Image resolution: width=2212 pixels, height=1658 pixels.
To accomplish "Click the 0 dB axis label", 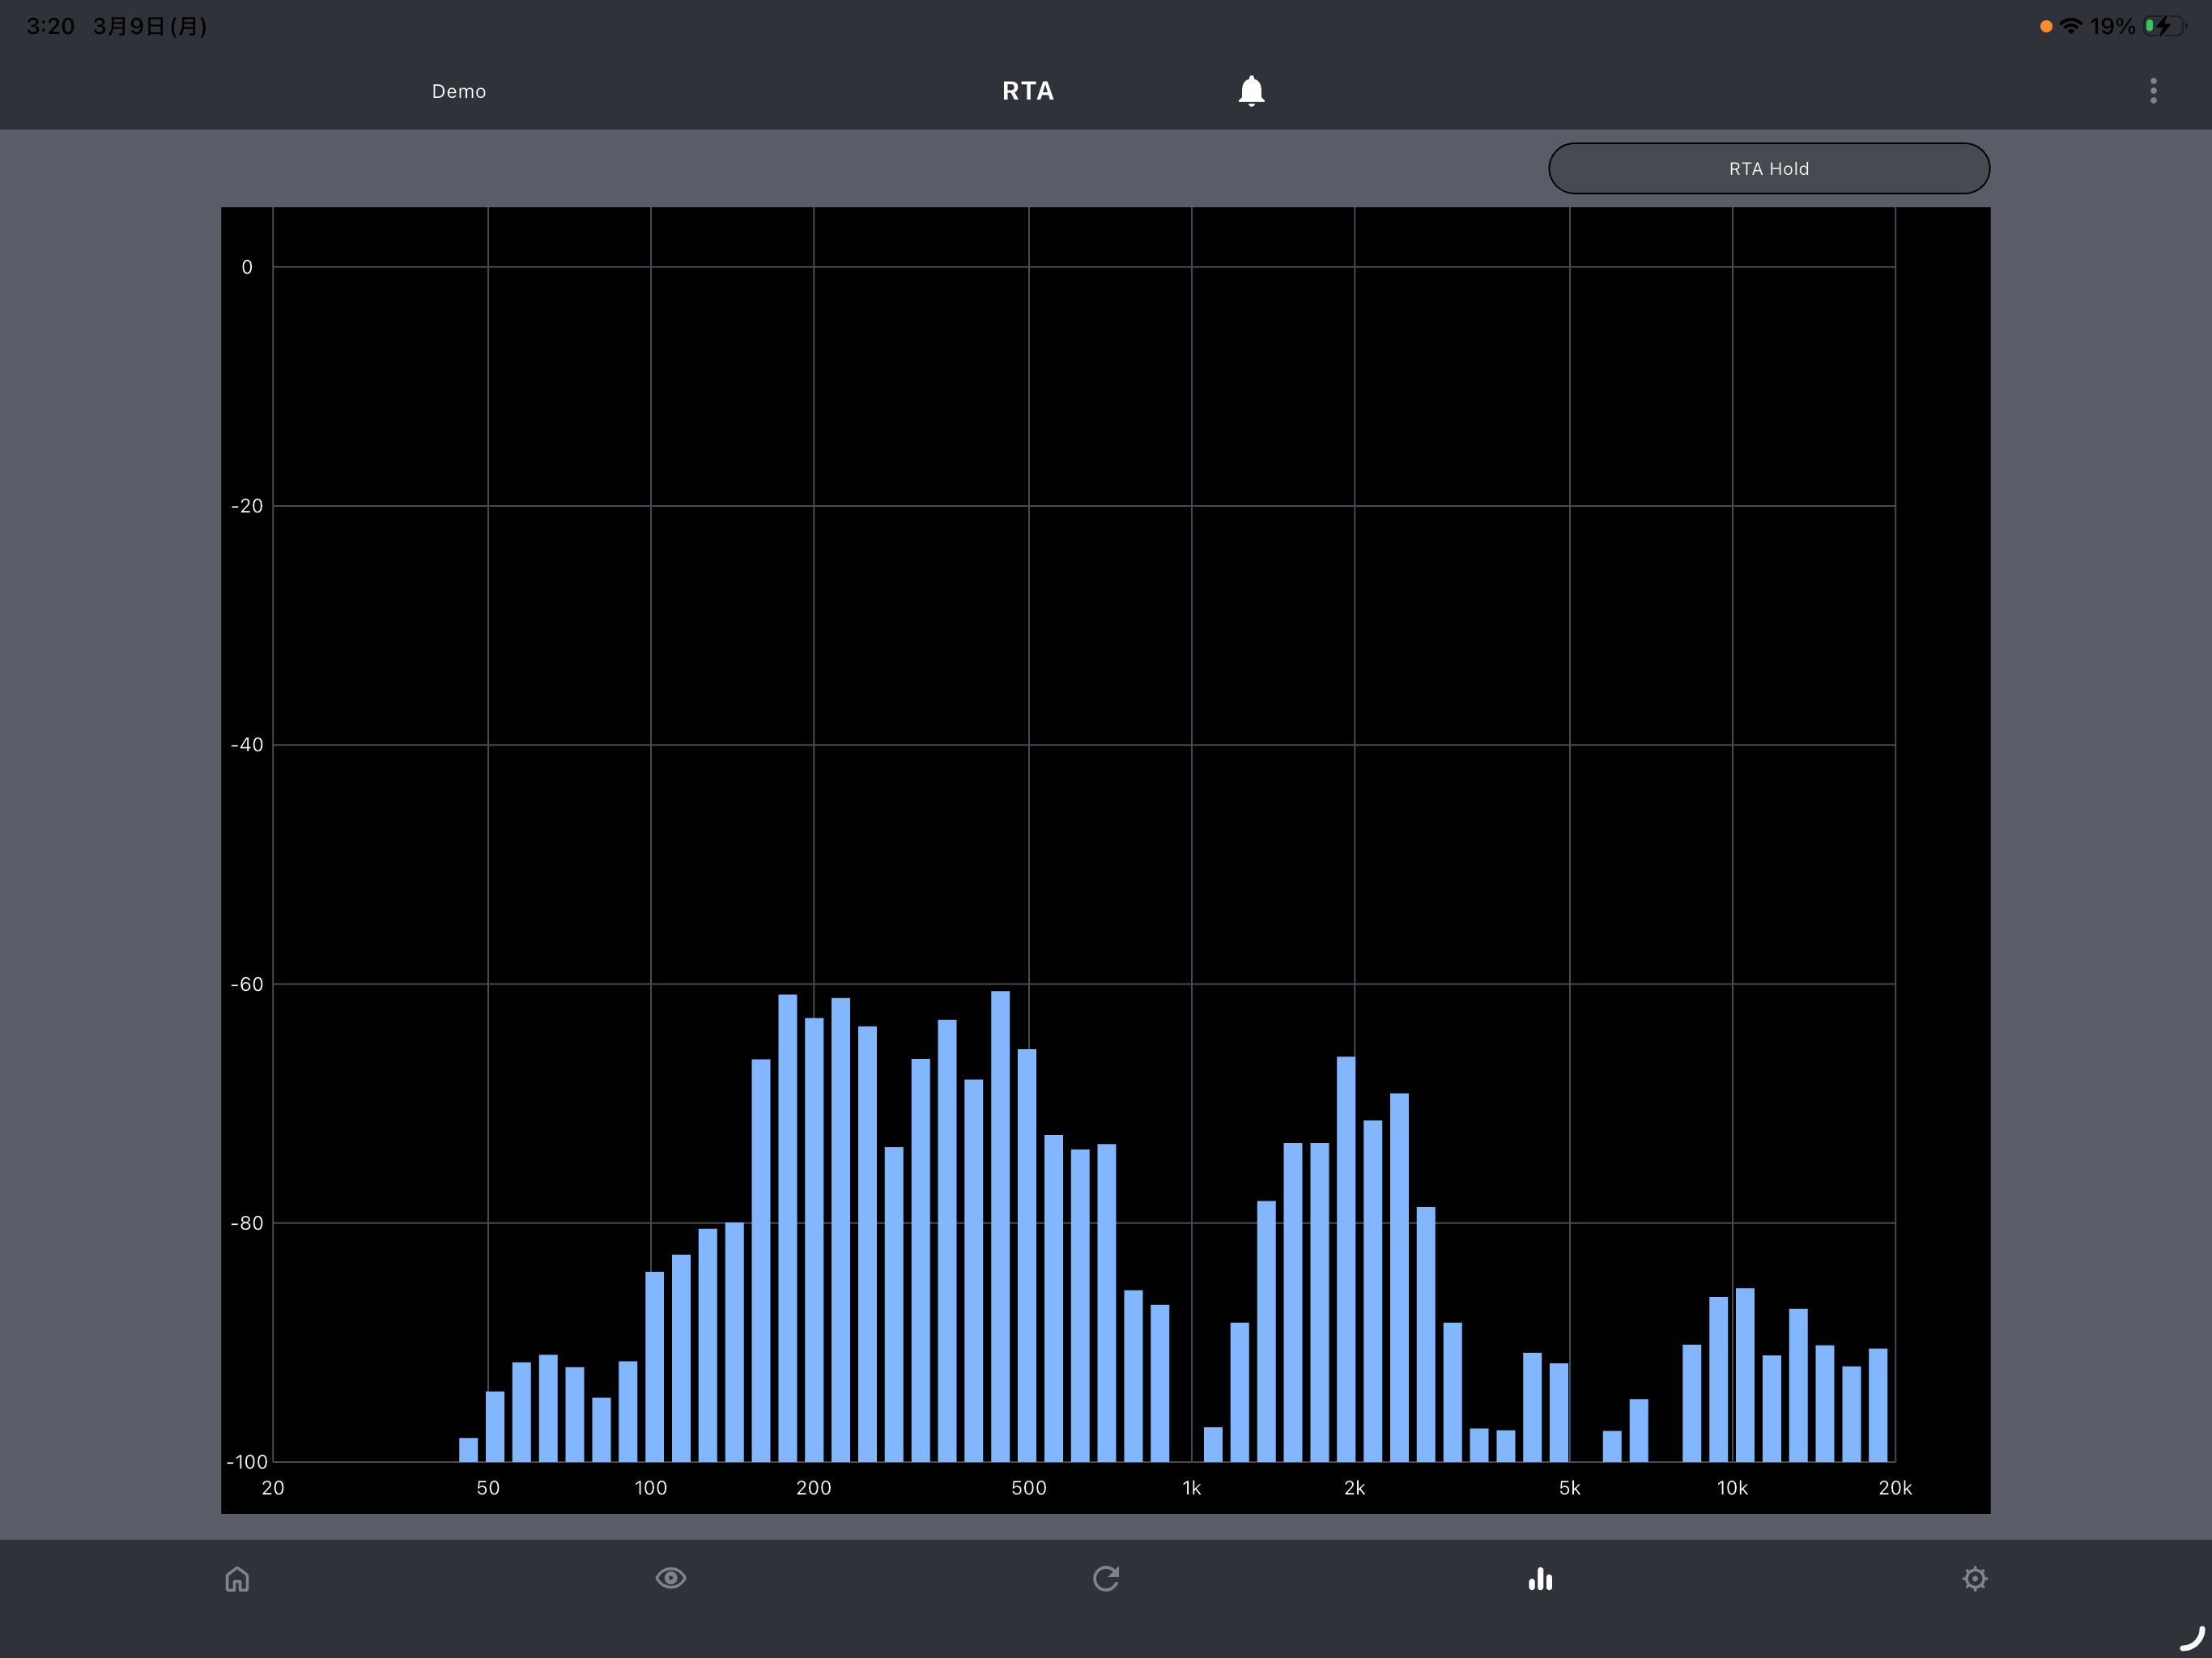I will click(247, 267).
